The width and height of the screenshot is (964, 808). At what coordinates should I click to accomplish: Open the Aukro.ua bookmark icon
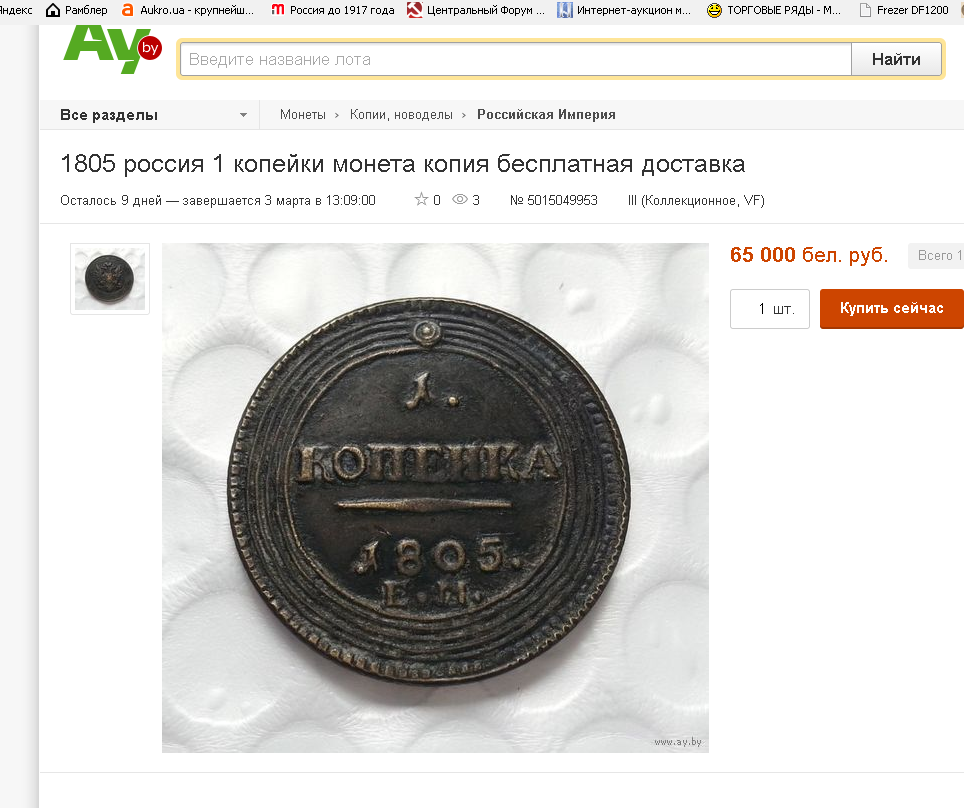point(127,10)
